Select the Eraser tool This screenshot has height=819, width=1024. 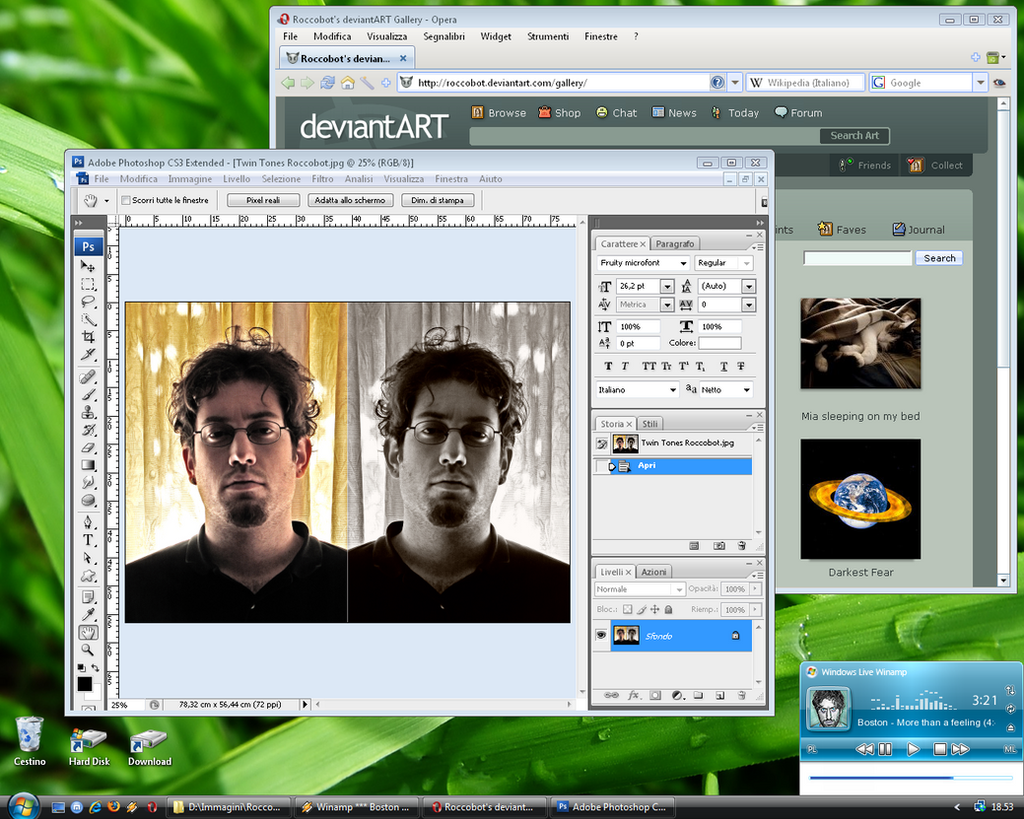88,448
